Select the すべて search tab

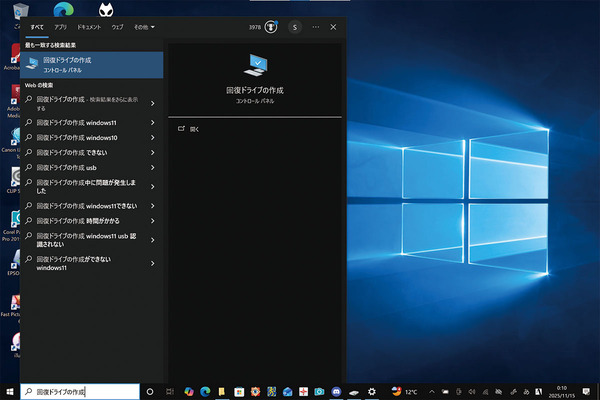(37, 27)
